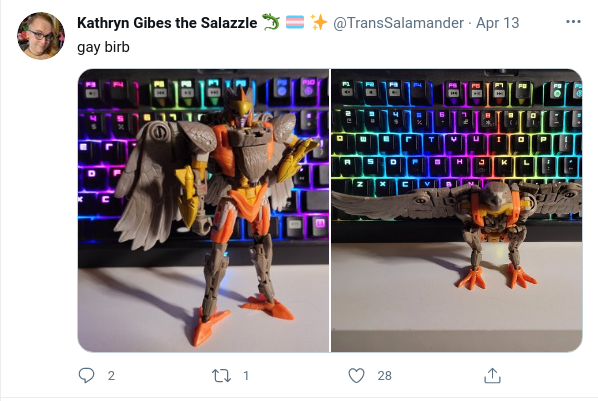The height and width of the screenshot is (401, 598).
Task: Visit the @TransSalamander handle link
Action: (x=398, y=23)
